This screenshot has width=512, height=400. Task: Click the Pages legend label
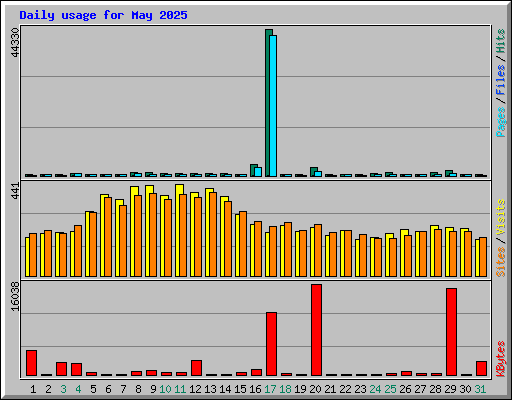501,122
